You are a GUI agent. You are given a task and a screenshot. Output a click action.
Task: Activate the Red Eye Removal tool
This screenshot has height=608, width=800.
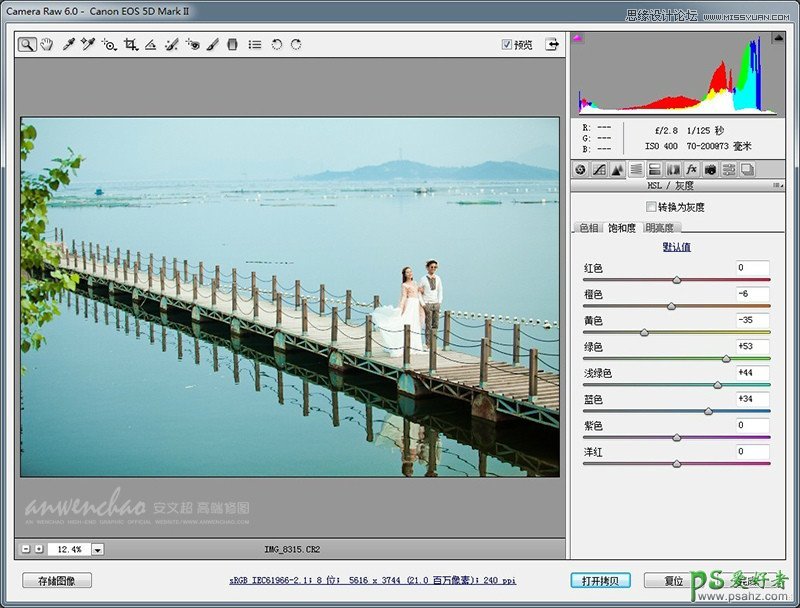click(x=192, y=45)
